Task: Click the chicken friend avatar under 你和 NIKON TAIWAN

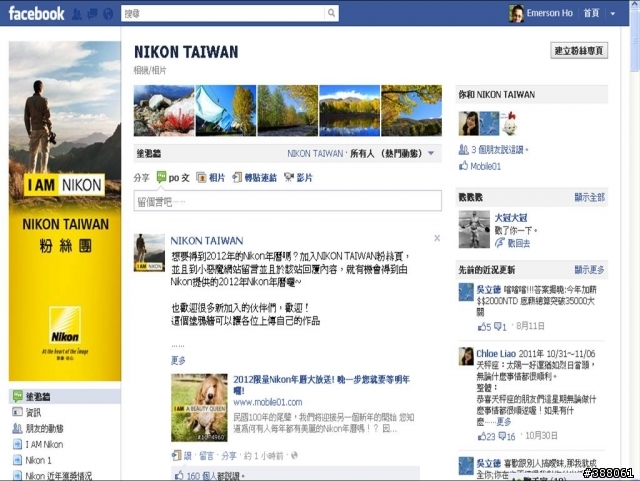Action: [509, 123]
